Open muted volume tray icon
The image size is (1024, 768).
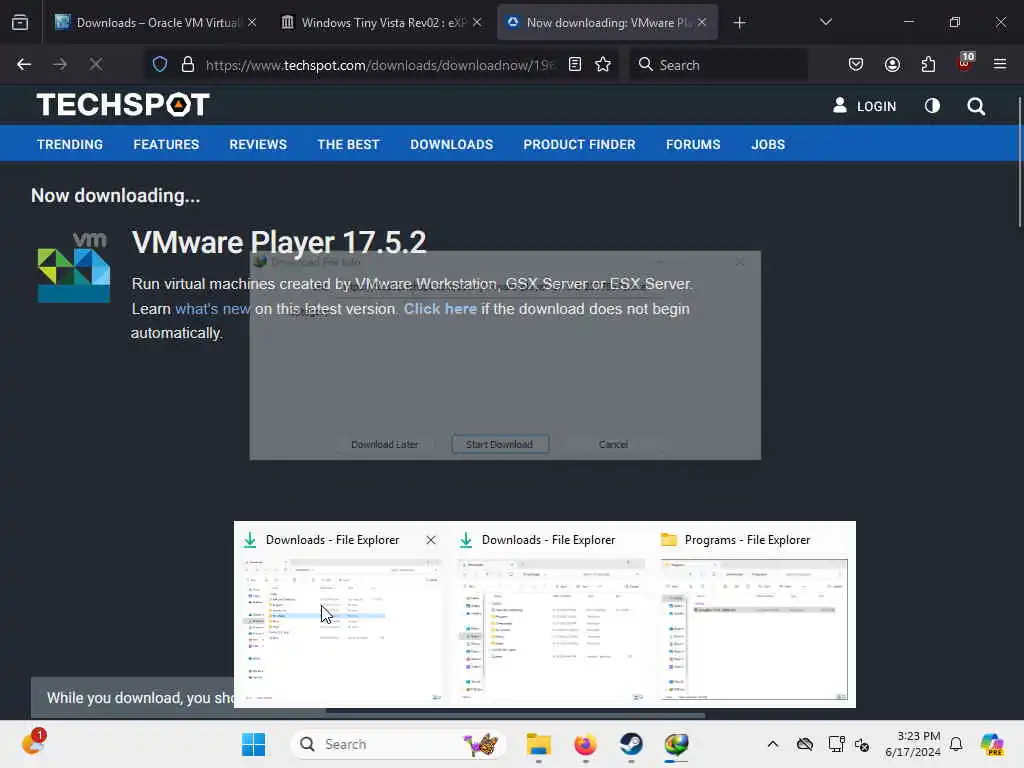point(862,744)
